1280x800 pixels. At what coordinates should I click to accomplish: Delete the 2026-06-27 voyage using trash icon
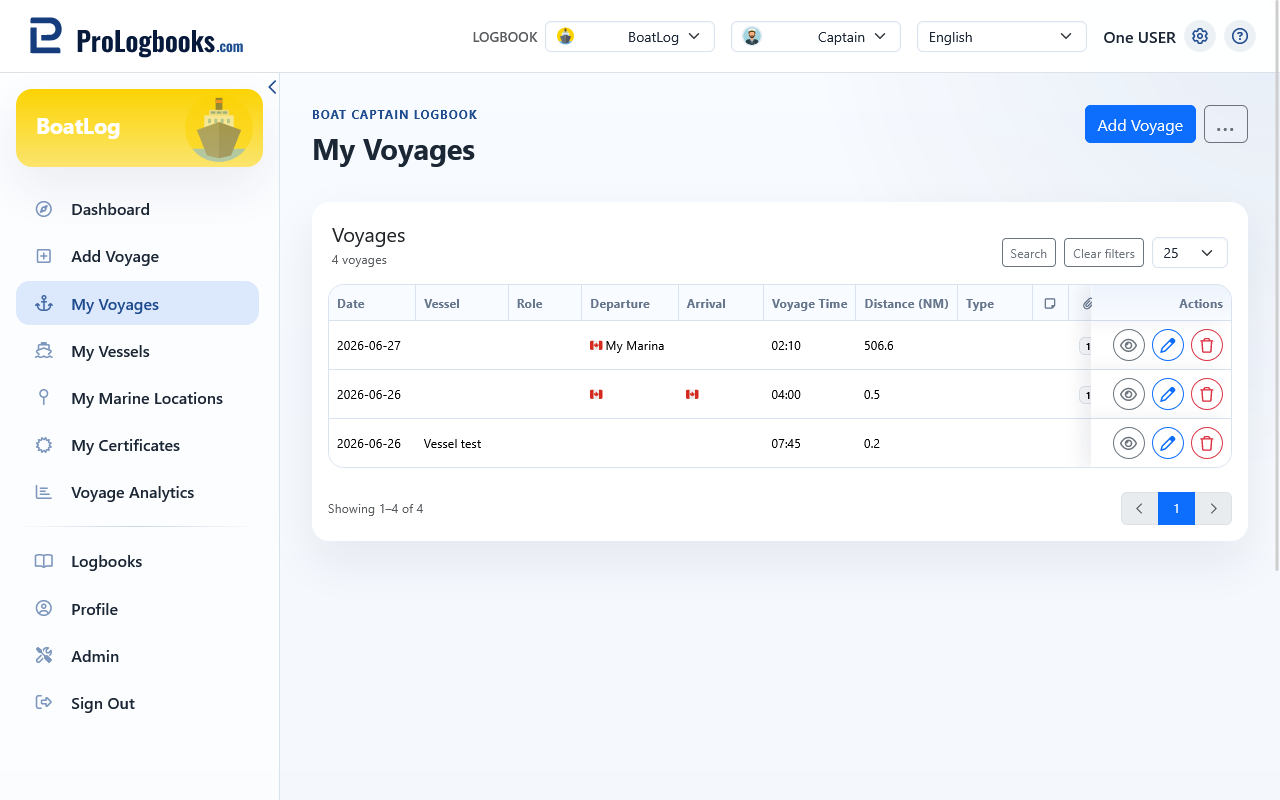pos(1207,345)
